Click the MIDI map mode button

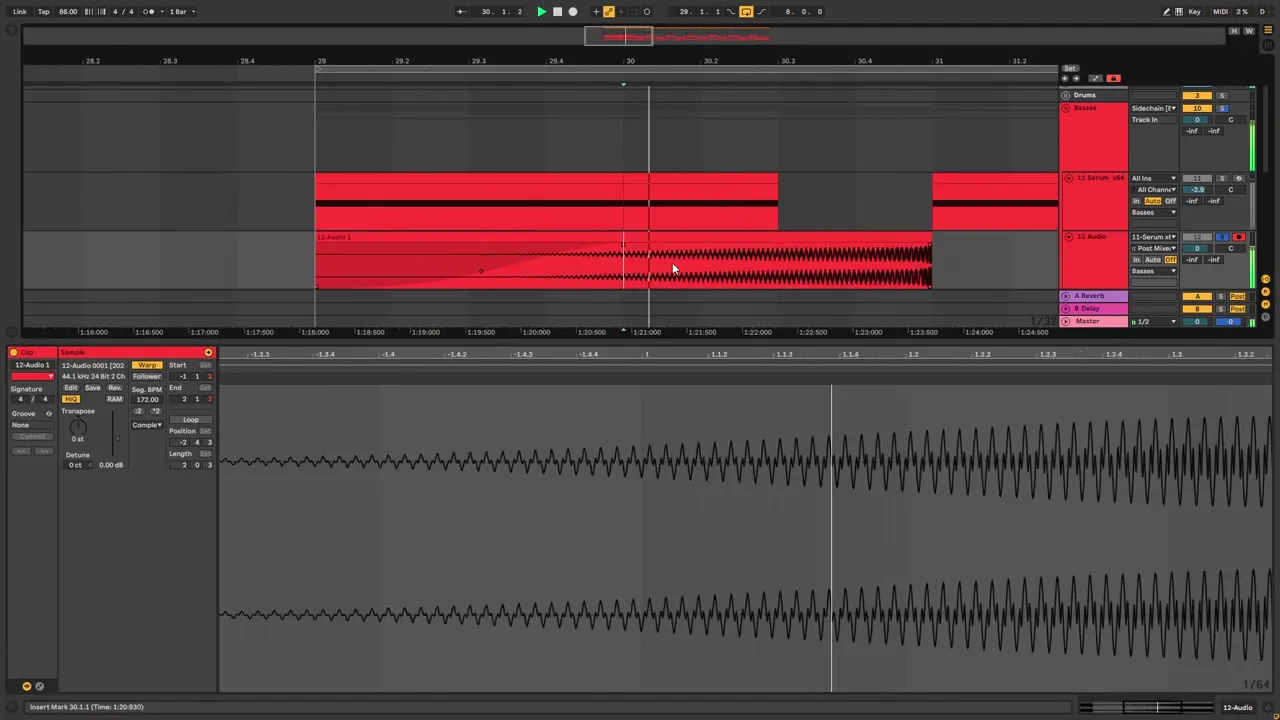tap(1220, 12)
